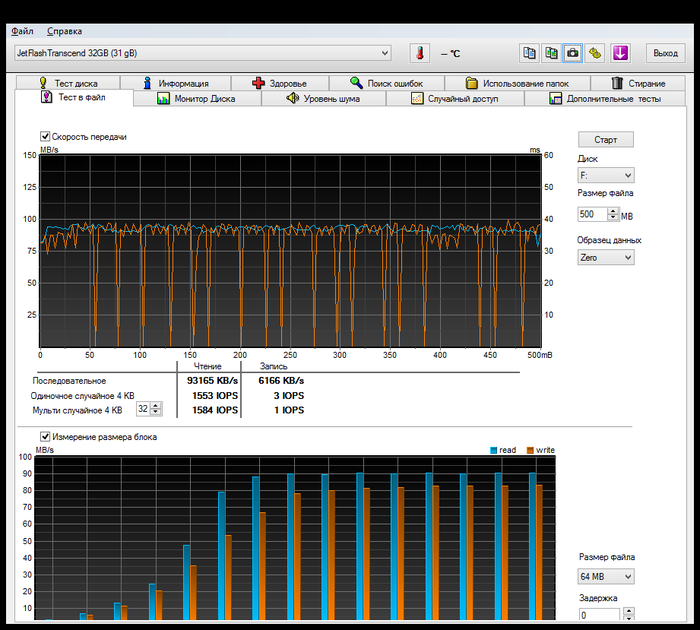Click the queue depth 32 field
The image size is (700, 630).
(x=143, y=409)
